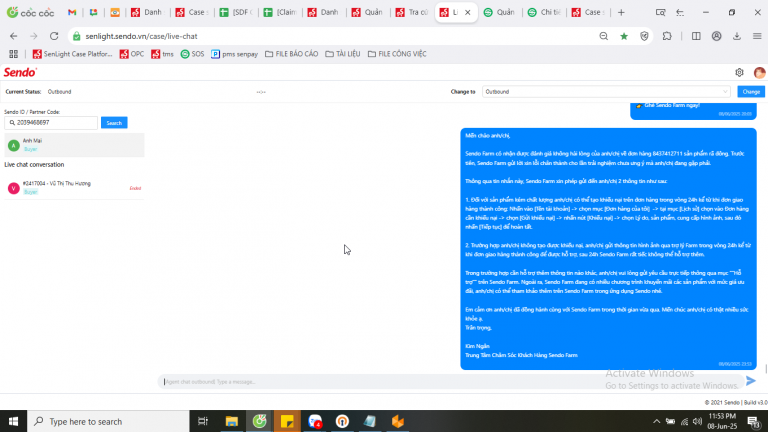
Task: Open the apps grid in bookmarks bar
Action: coord(13,54)
